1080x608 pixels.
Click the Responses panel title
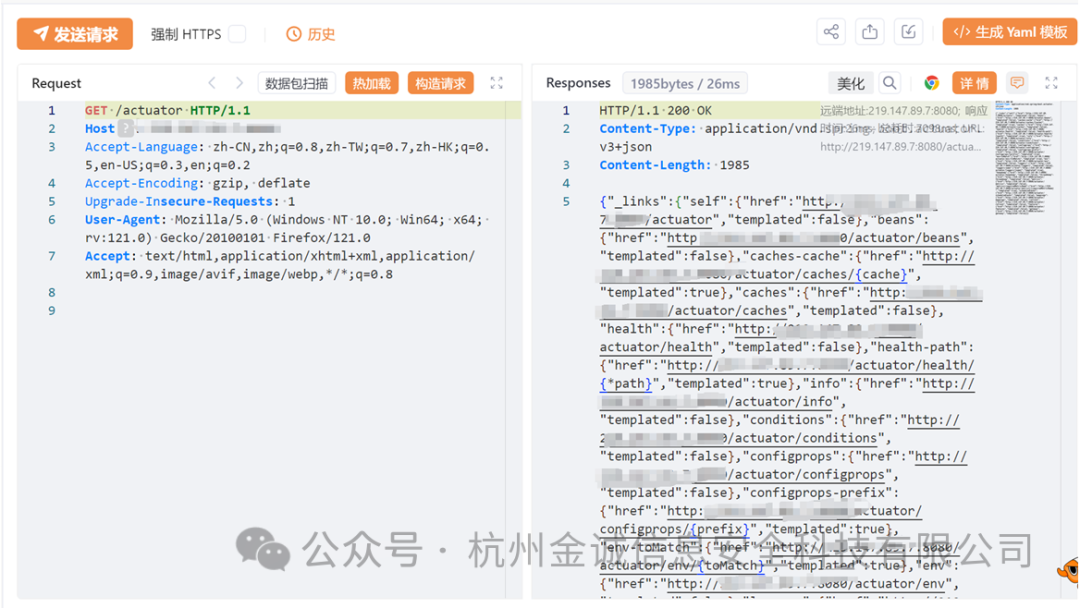578,83
